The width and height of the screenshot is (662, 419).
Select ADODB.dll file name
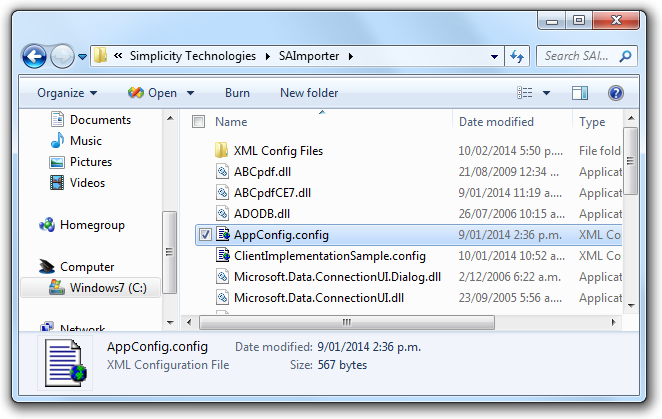(x=262, y=214)
